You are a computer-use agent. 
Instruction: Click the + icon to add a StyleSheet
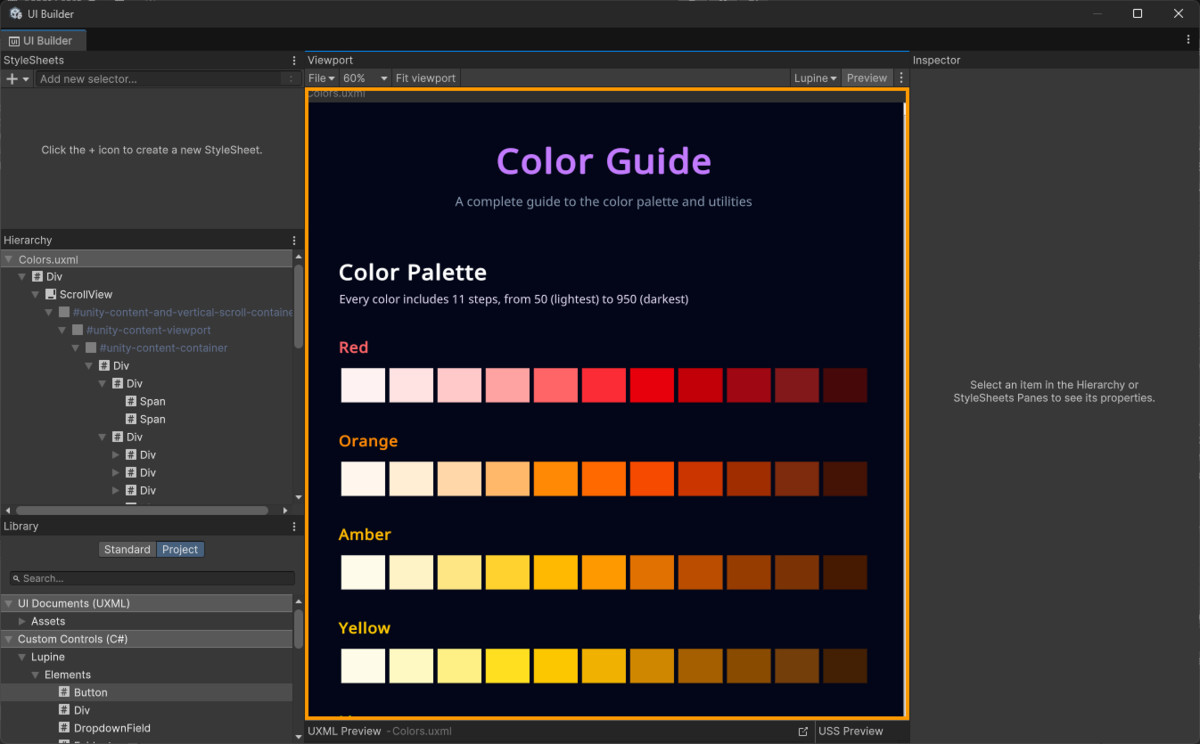pyautogui.click(x=10, y=78)
